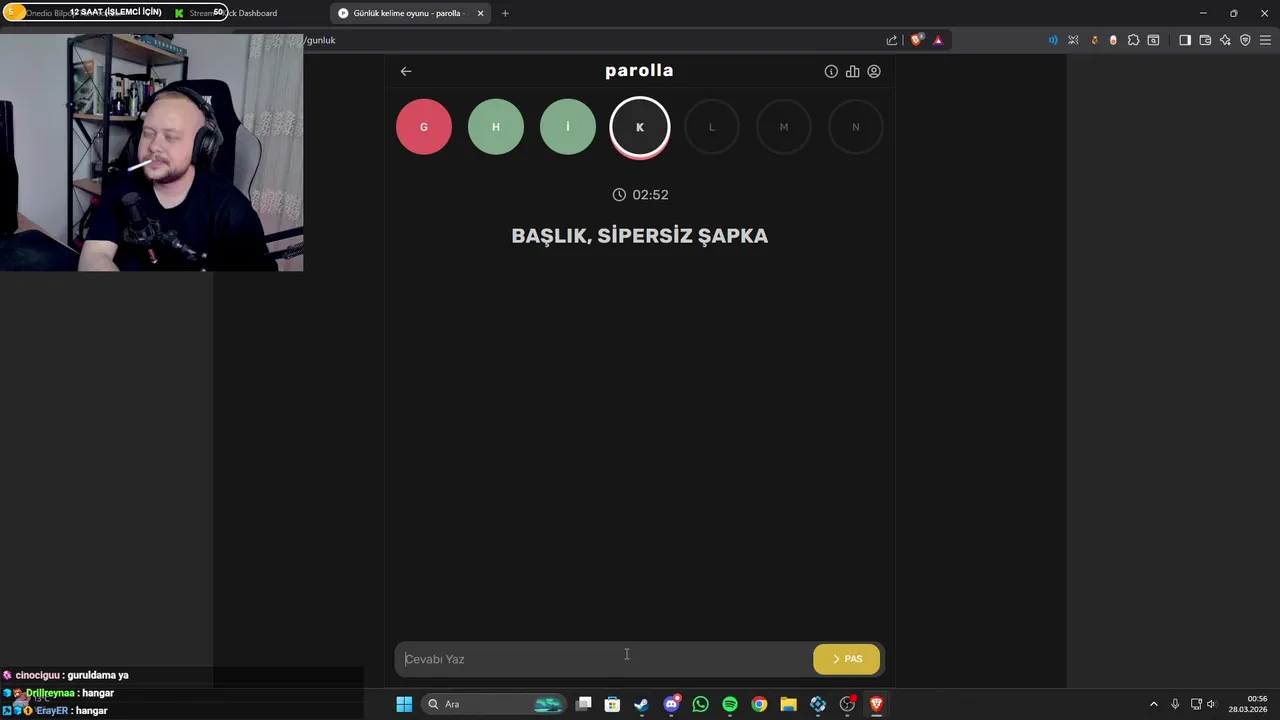Open a new browser tab
The width and height of the screenshot is (1280, 720).
tap(505, 13)
